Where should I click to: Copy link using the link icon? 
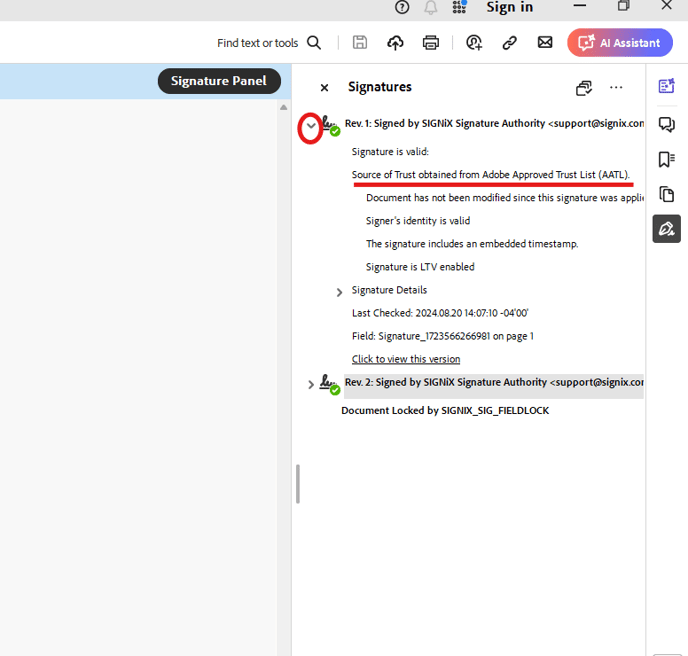tap(509, 43)
